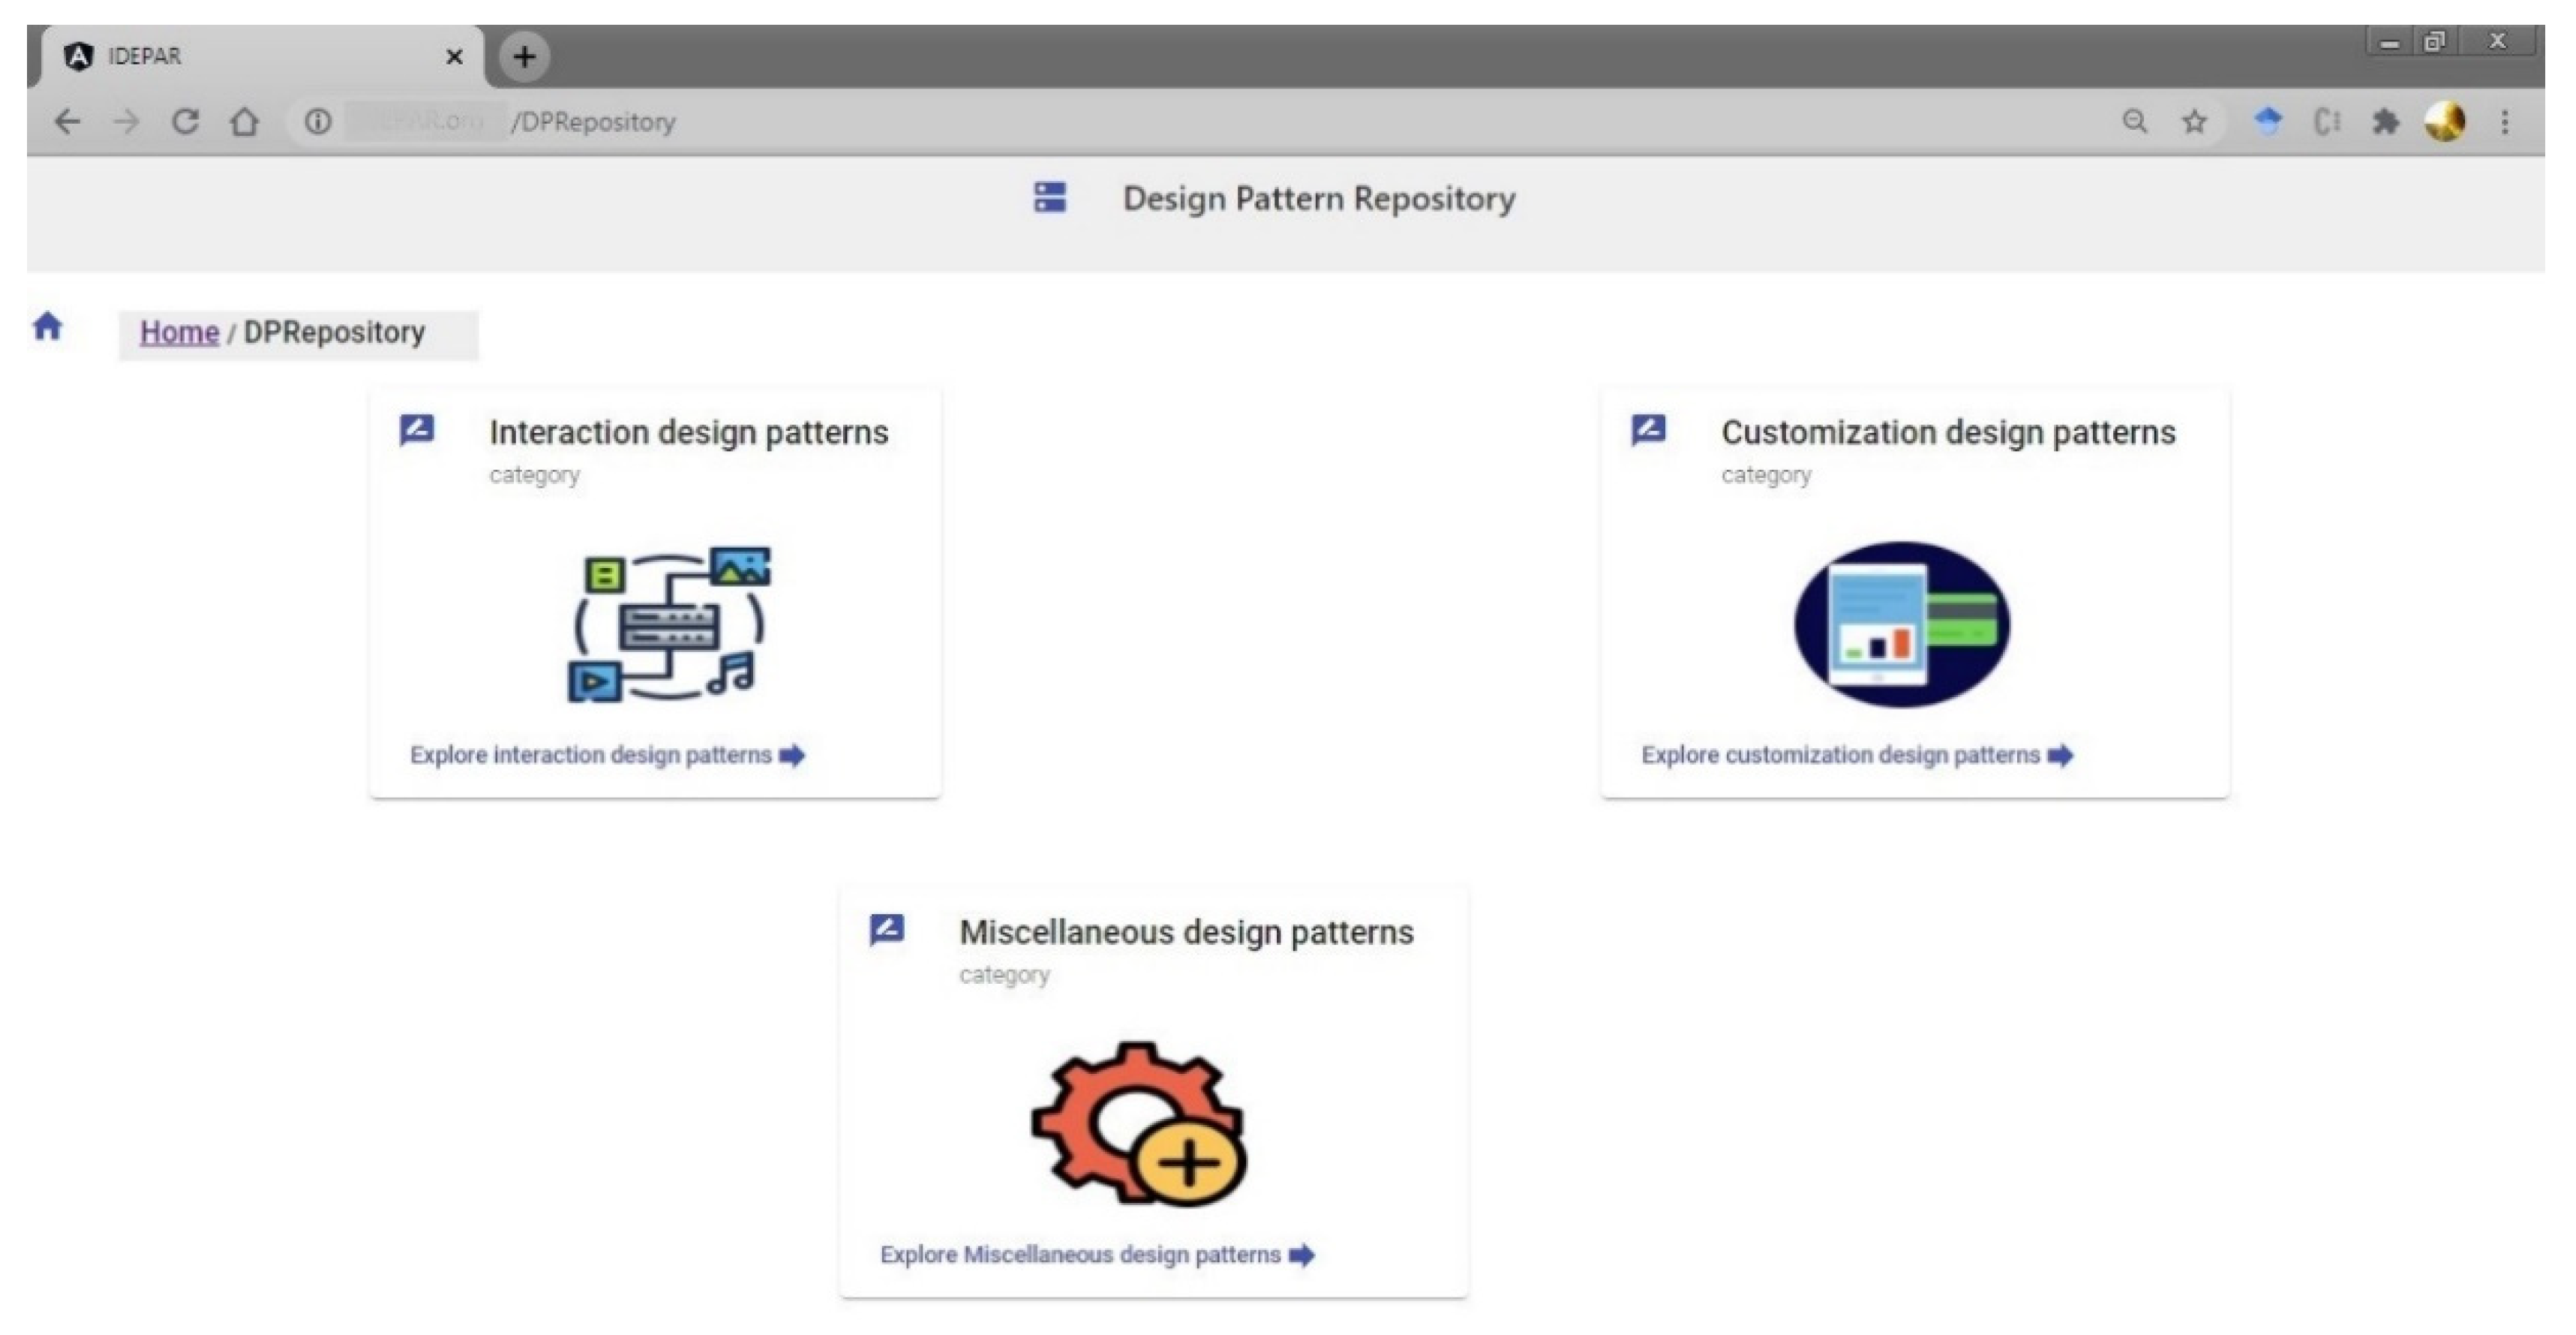Explore customization design patterns link
This screenshot has height=1335, width=2576.
coord(1856,755)
